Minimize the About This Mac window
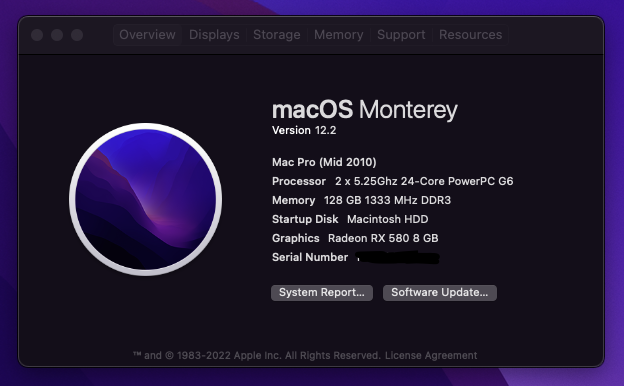The image size is (624, 386). tap(57, 35)
